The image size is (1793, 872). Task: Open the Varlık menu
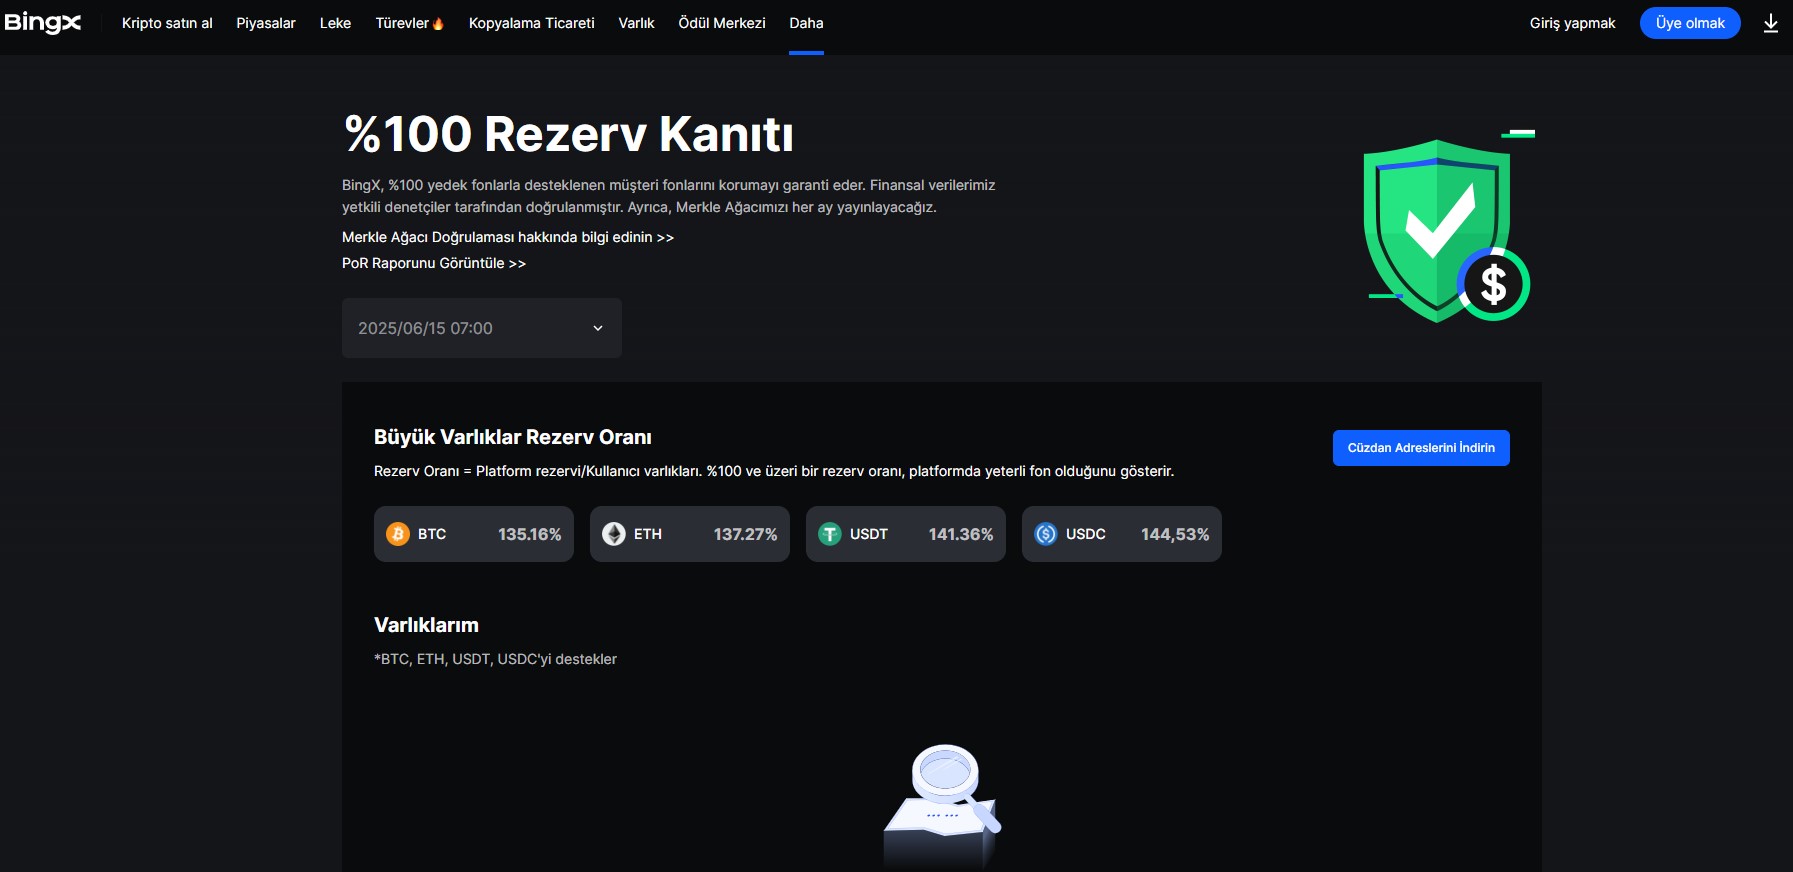[x=636, y=23]
